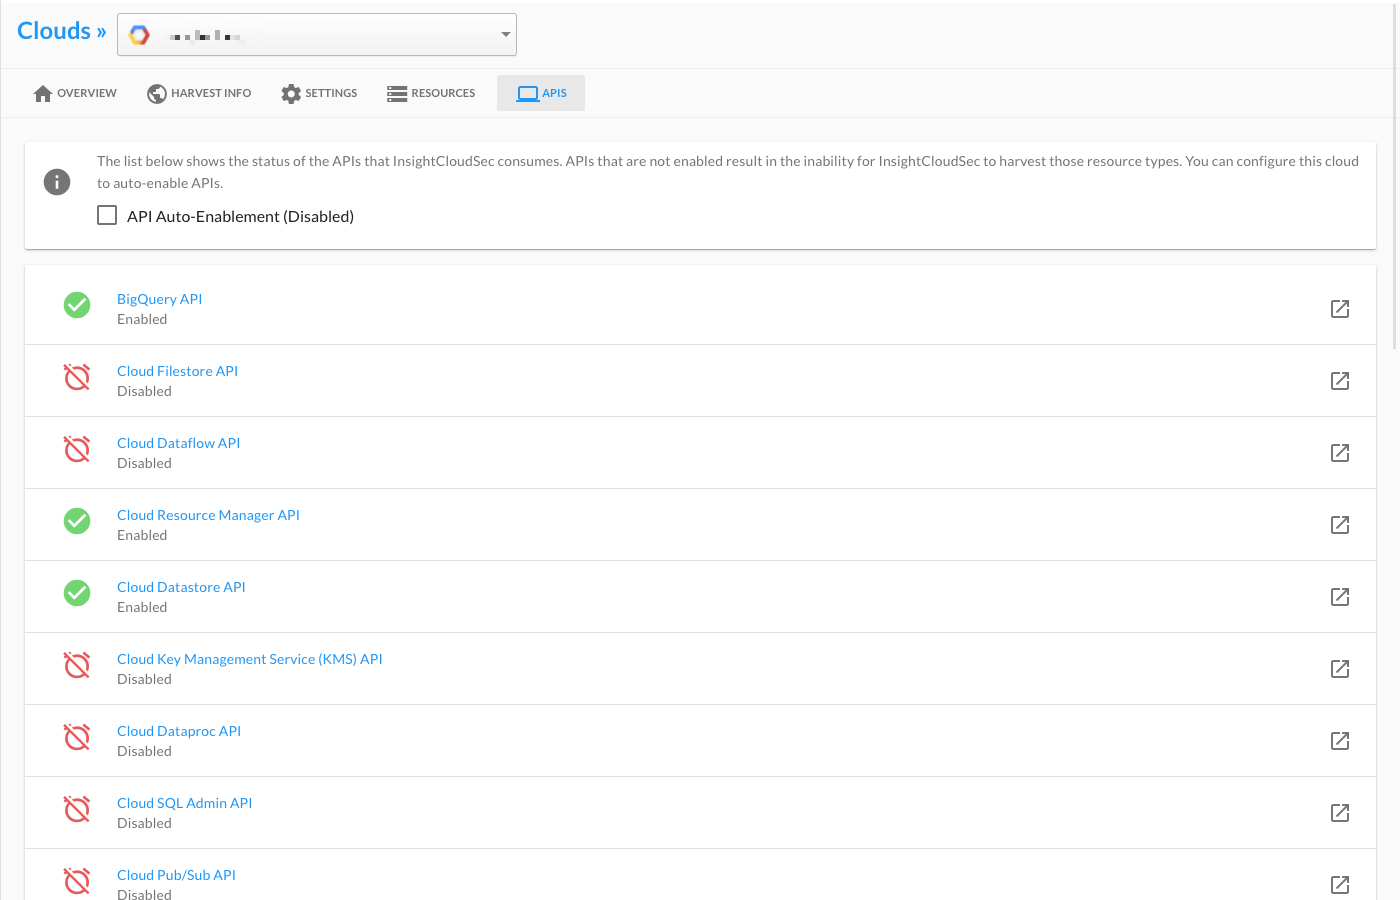Click the info circle icon in the notice panel
This screenshot has width=1400, height=900.
[57, 181]
